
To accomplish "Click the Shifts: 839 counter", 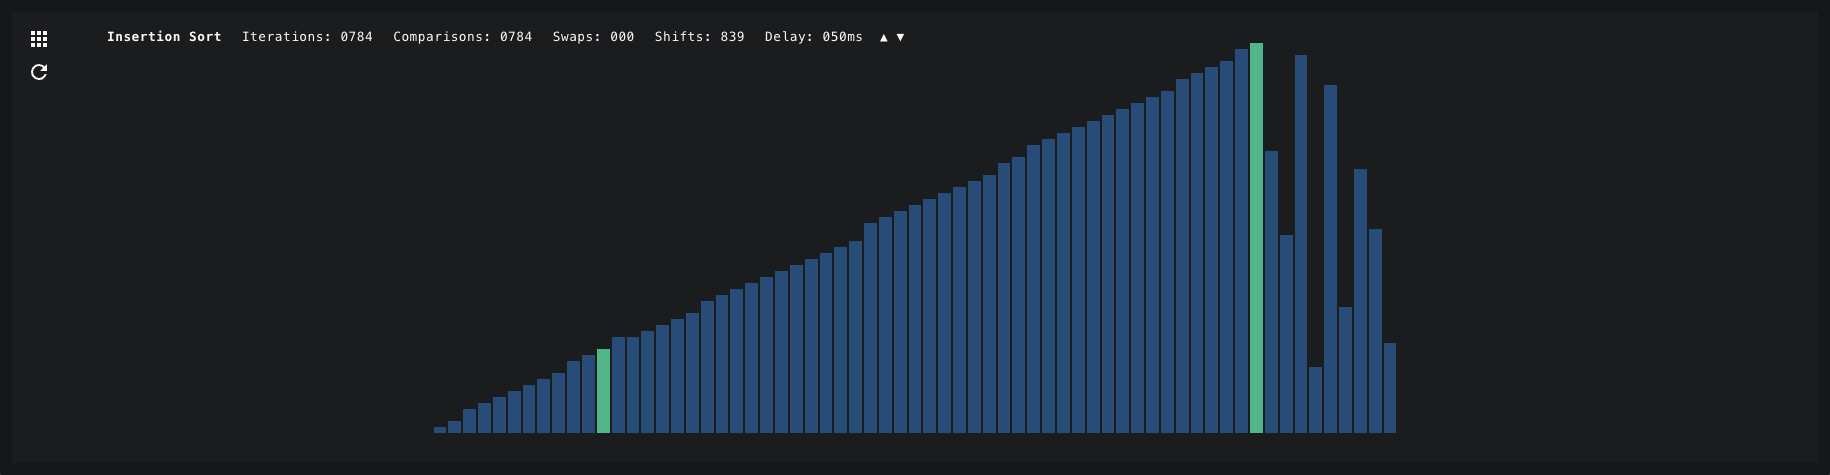I will pos(699,37).
